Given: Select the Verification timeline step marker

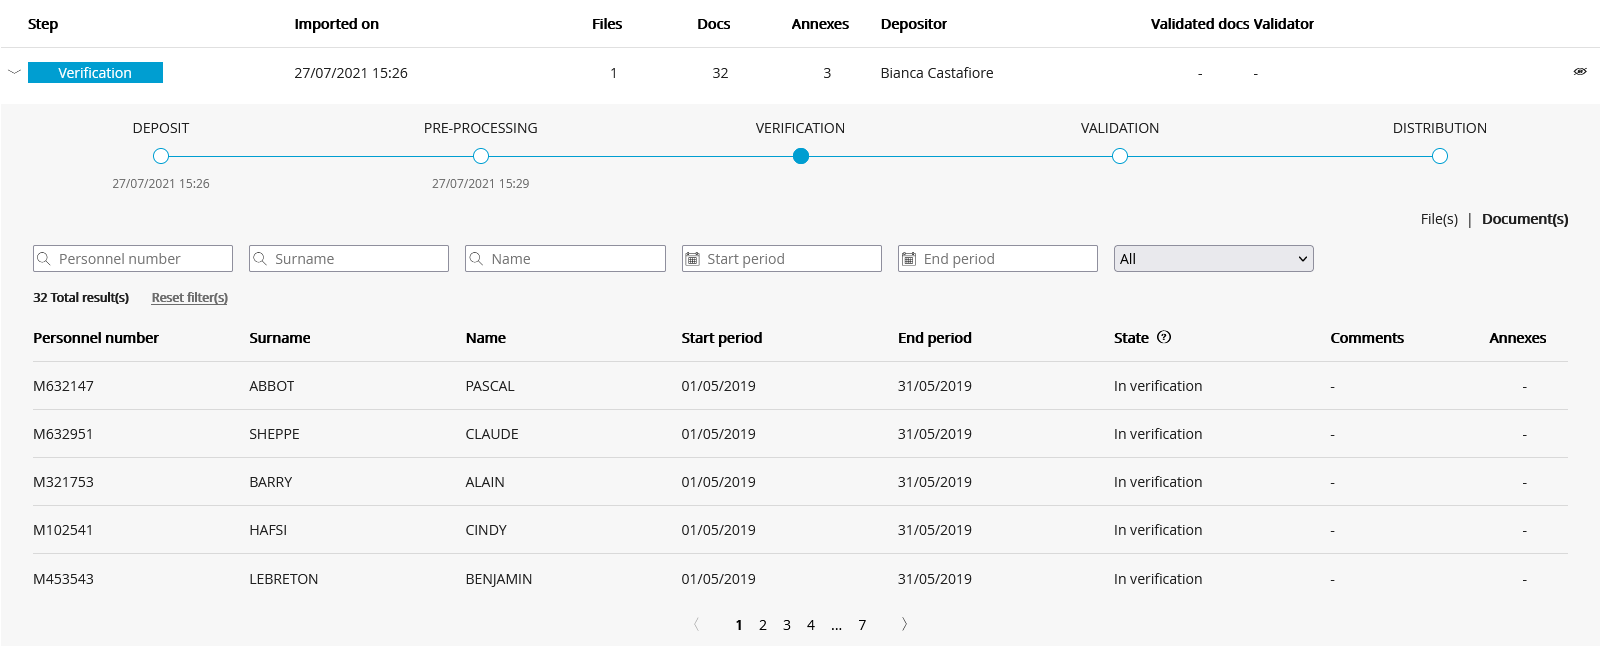Looking at the screenshot, I should click(x=801, y=156).
